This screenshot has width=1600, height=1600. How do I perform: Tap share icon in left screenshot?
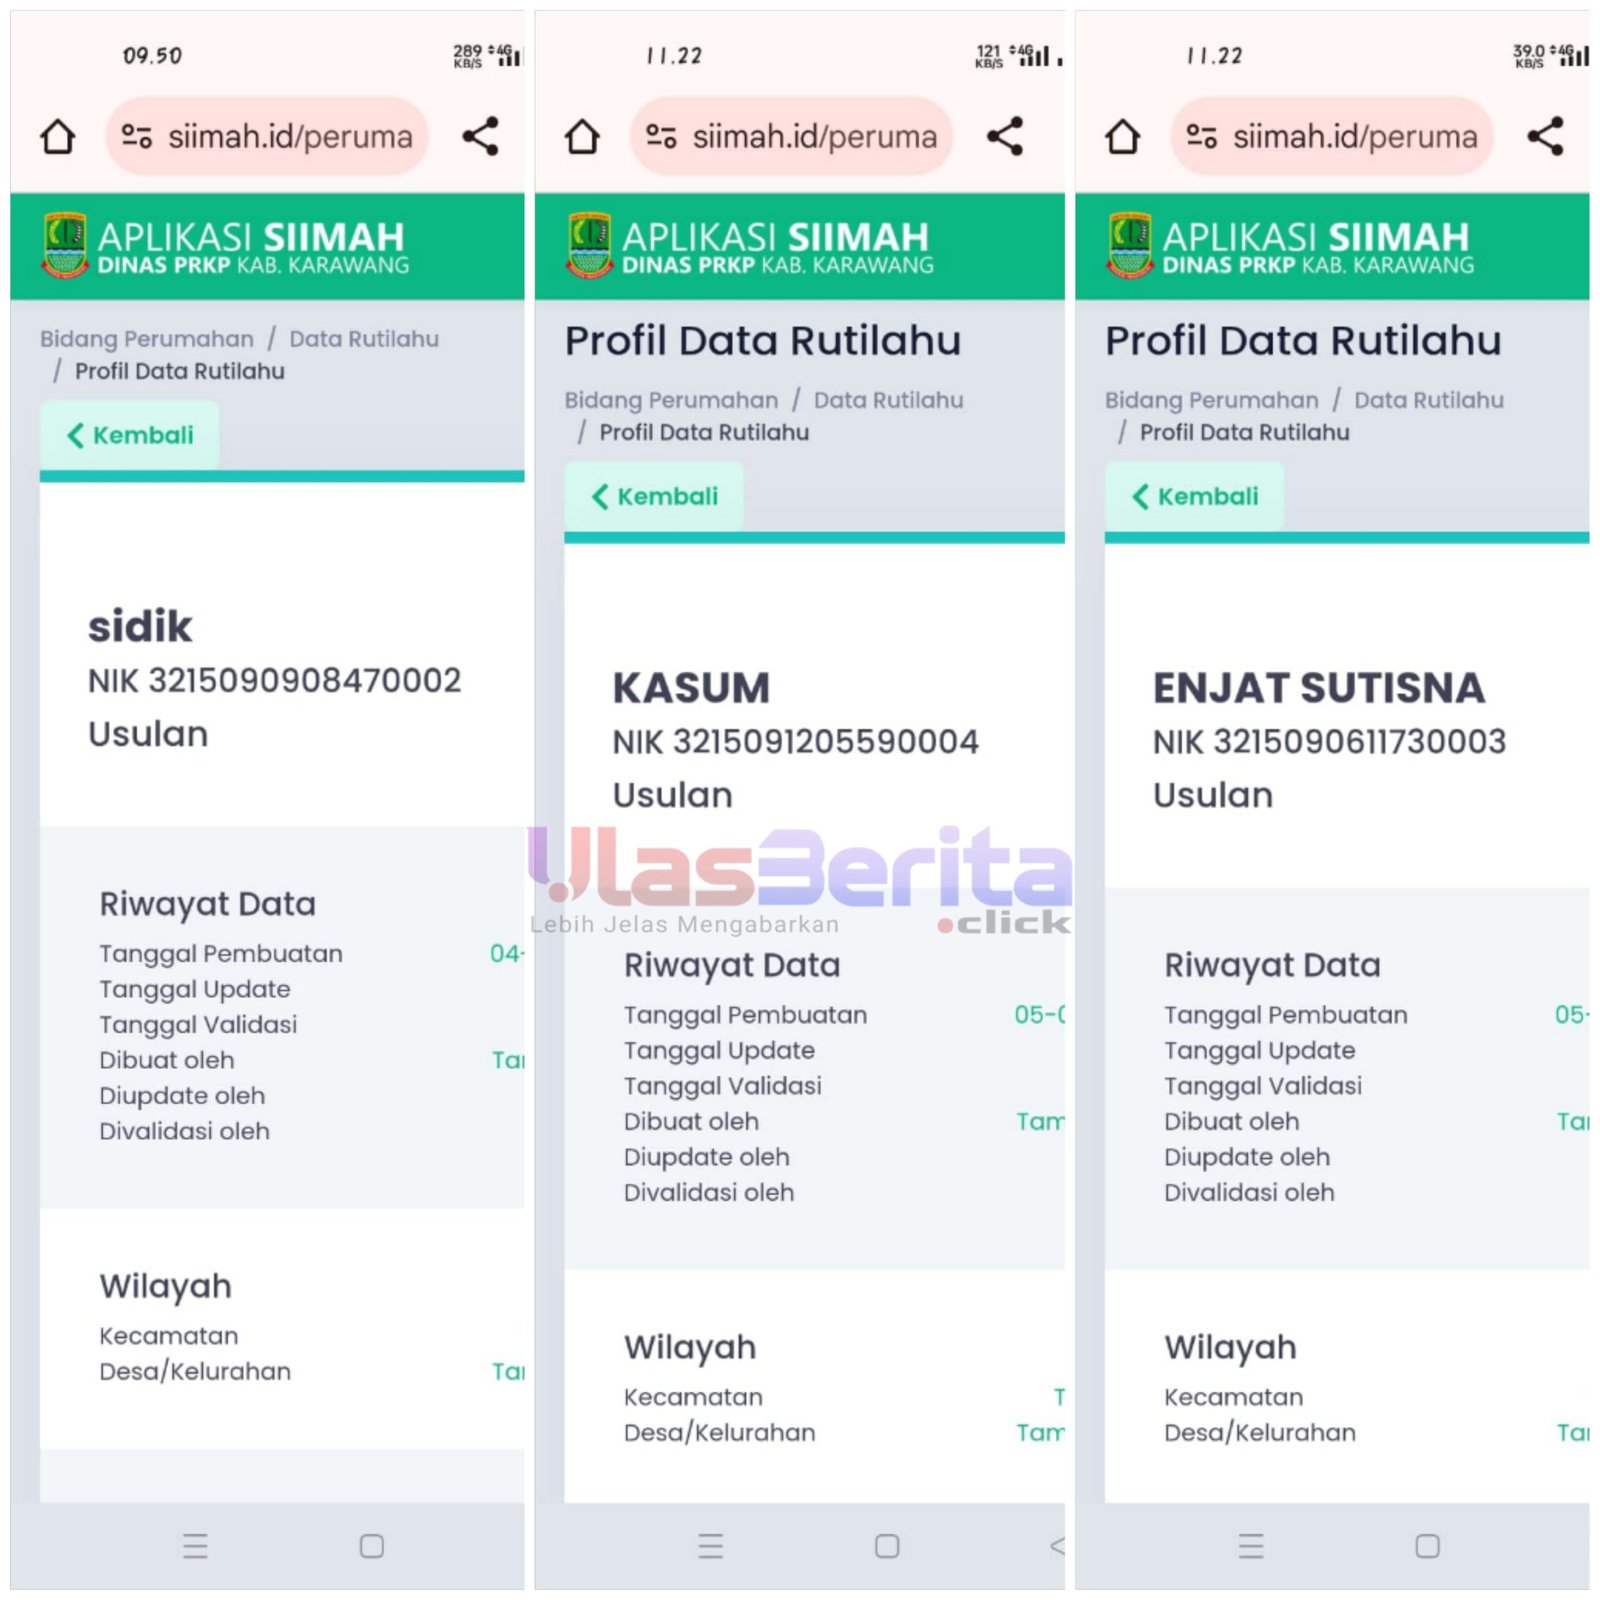pyautogui.click(x=480, y=136)
